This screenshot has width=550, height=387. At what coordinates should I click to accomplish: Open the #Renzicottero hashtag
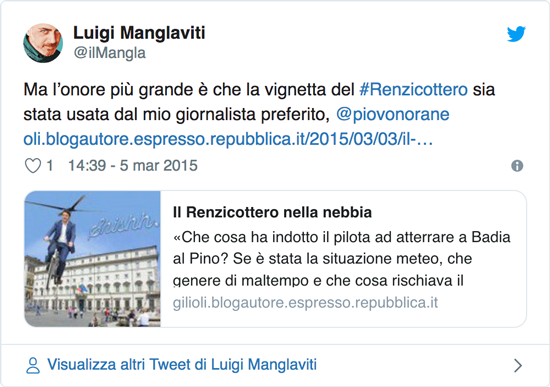click(x=414, y=89)
